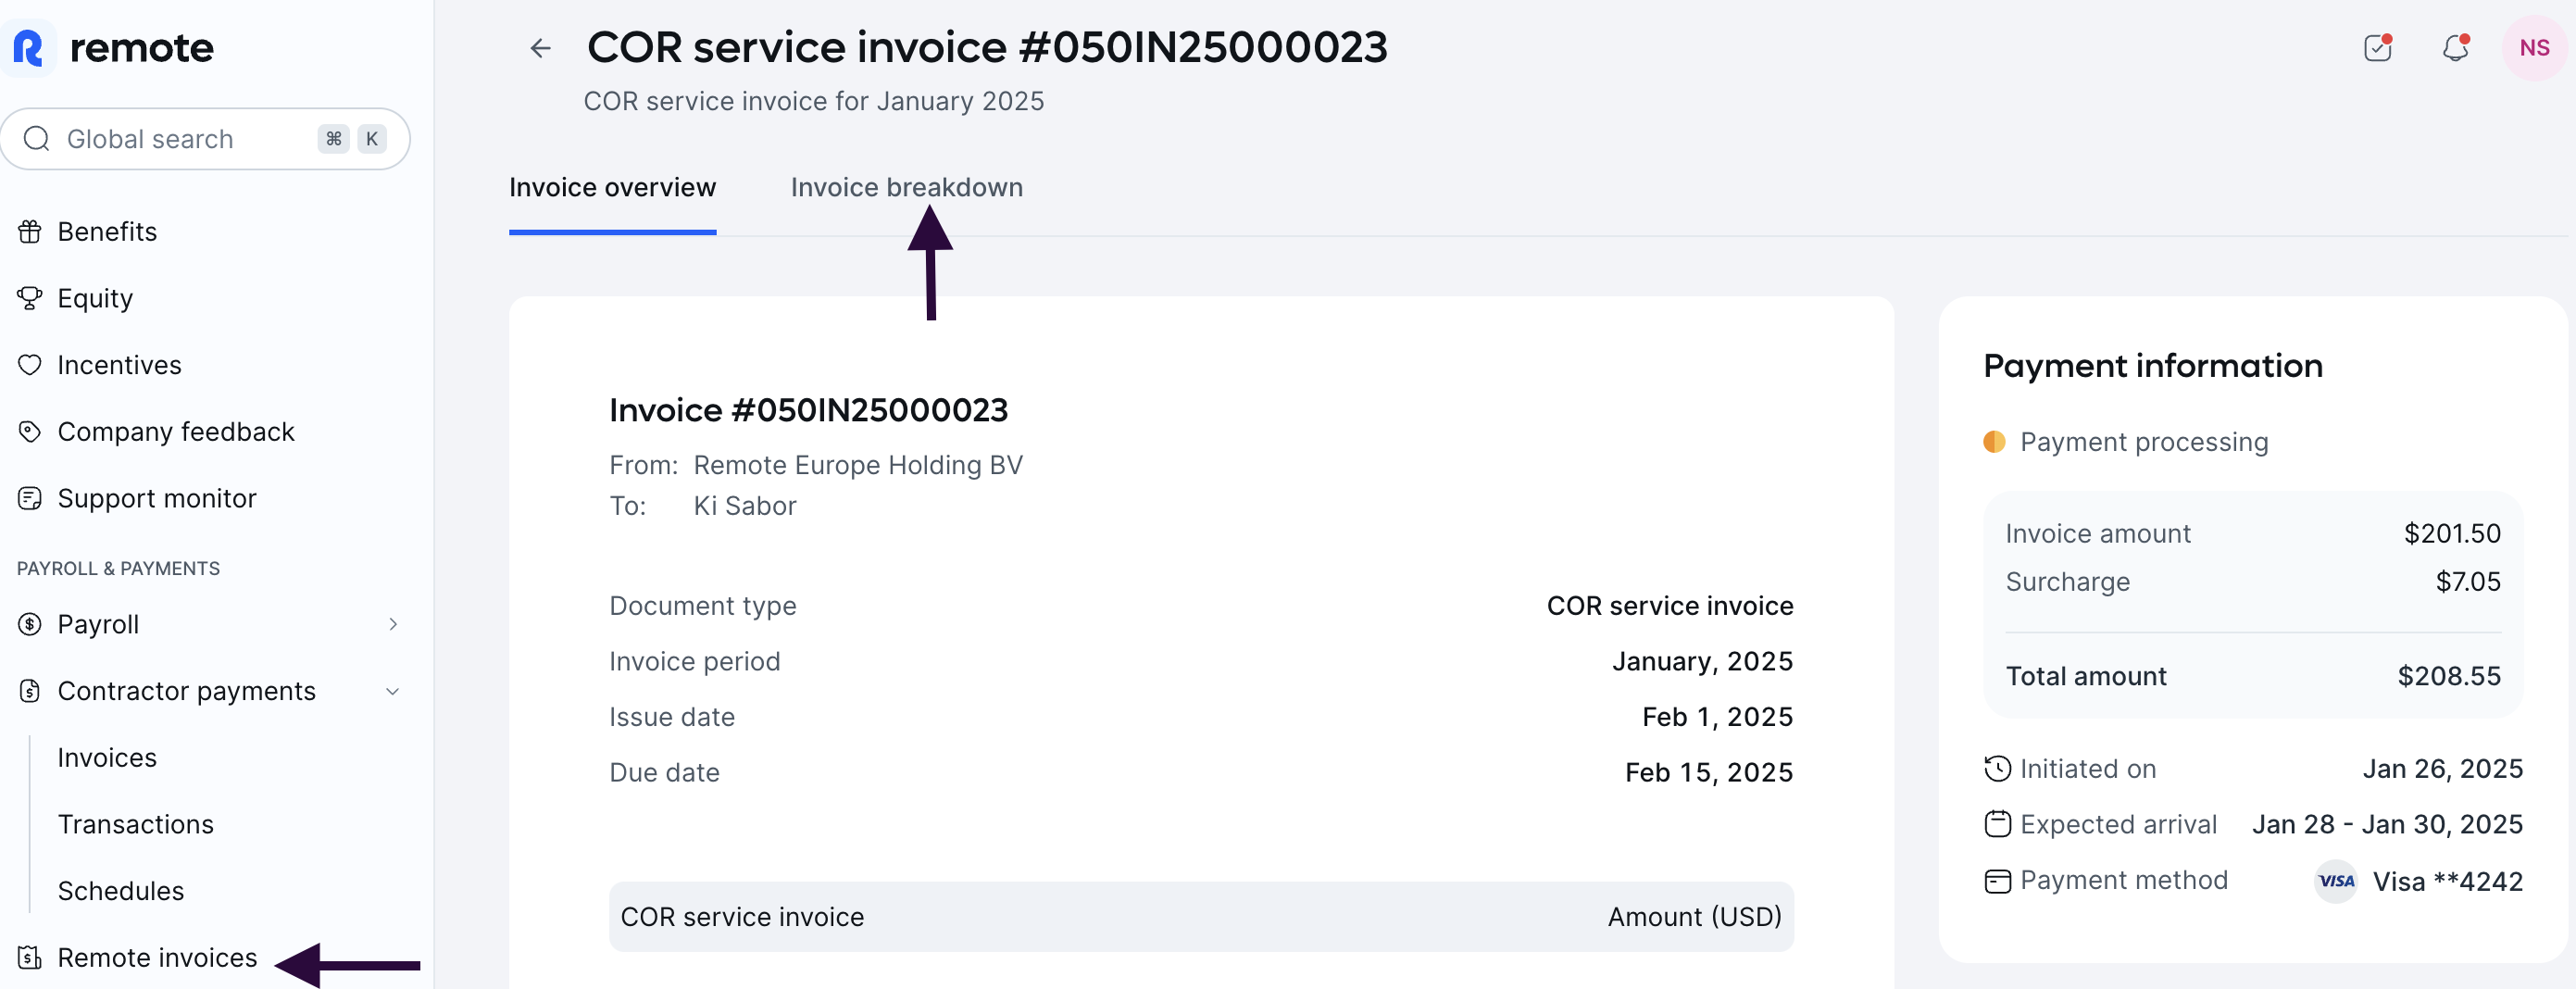The height and width of the screenshot is (989, 2576).
Task: Expand the Payroll submenu chevron
Action: click(x=393, y=624)
